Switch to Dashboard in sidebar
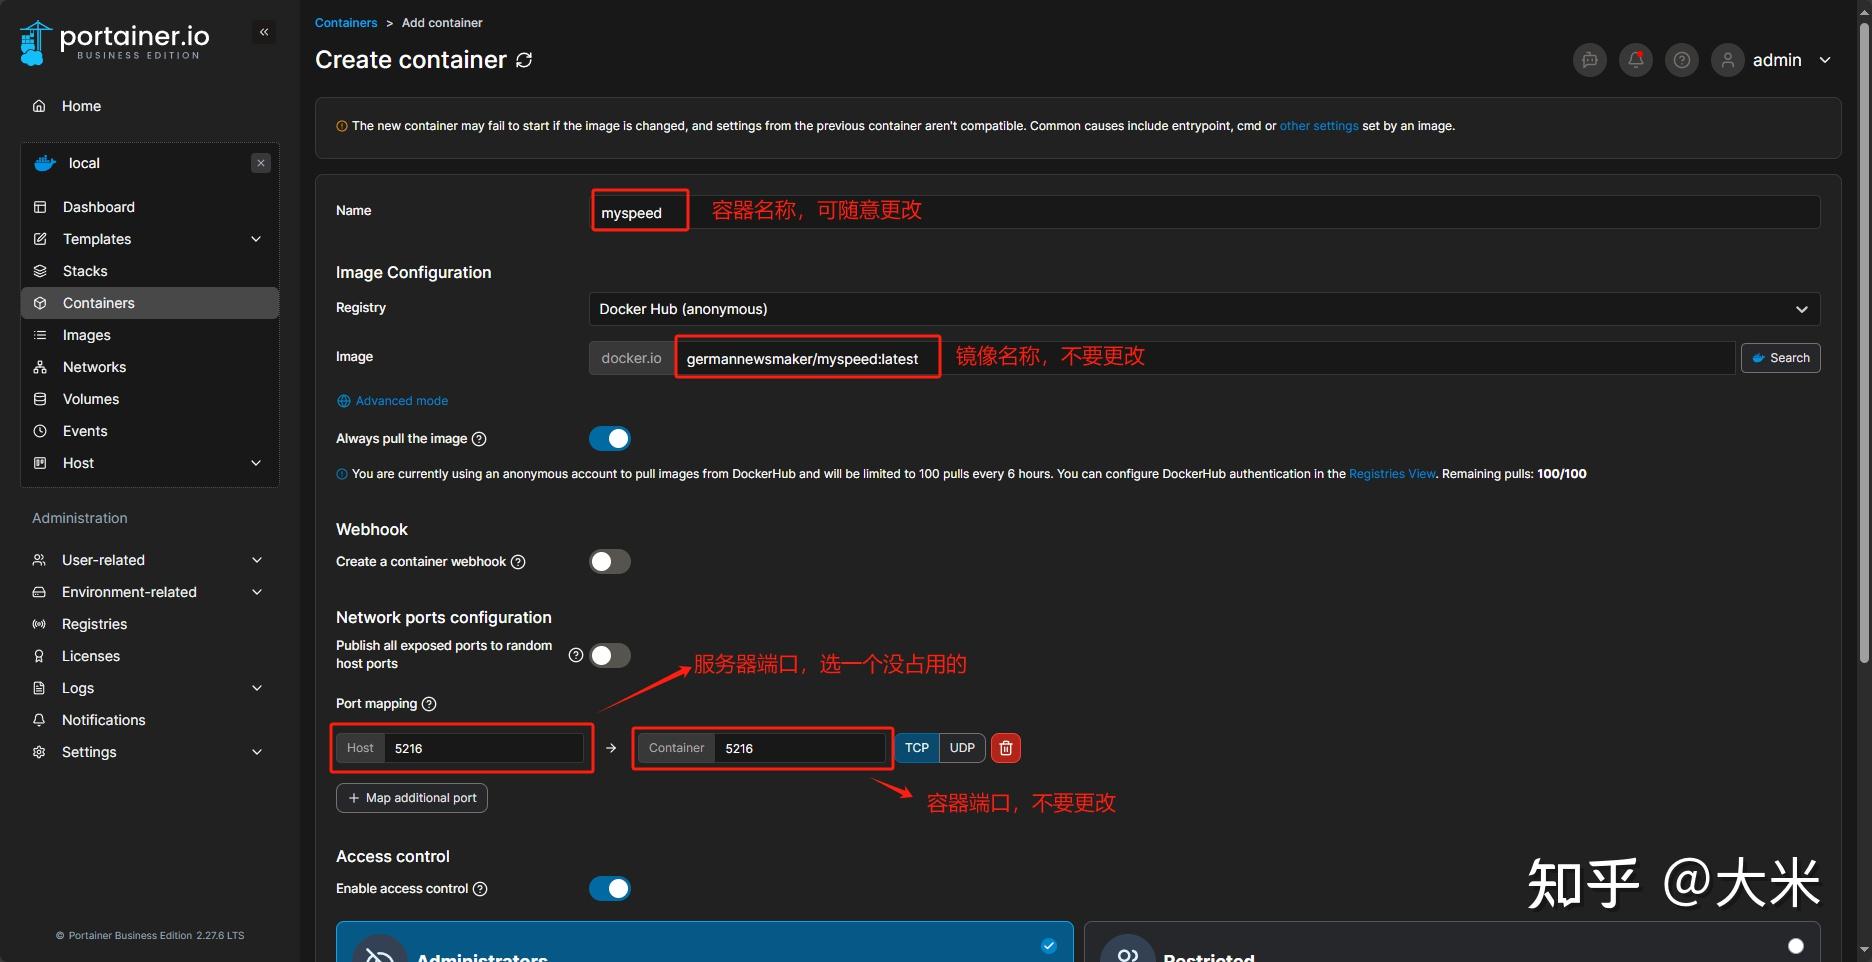This screenshot has height=962, width=1872. pos(99,206)
